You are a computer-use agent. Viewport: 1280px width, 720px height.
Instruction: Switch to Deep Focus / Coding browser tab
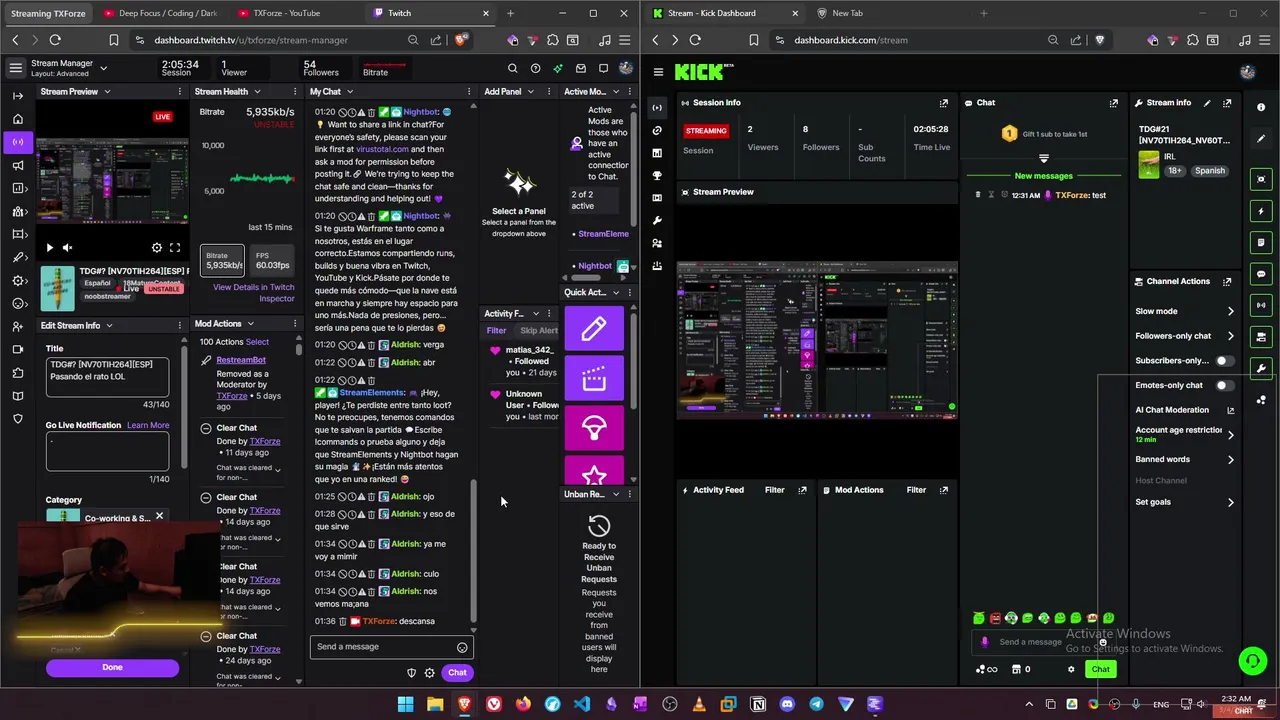(x=163, y=13)
